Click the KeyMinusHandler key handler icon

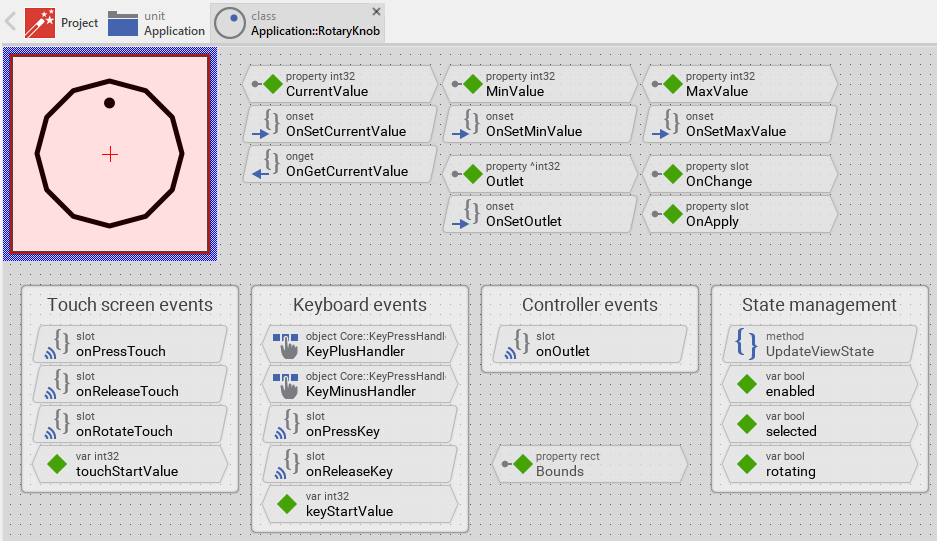(286, 385)
